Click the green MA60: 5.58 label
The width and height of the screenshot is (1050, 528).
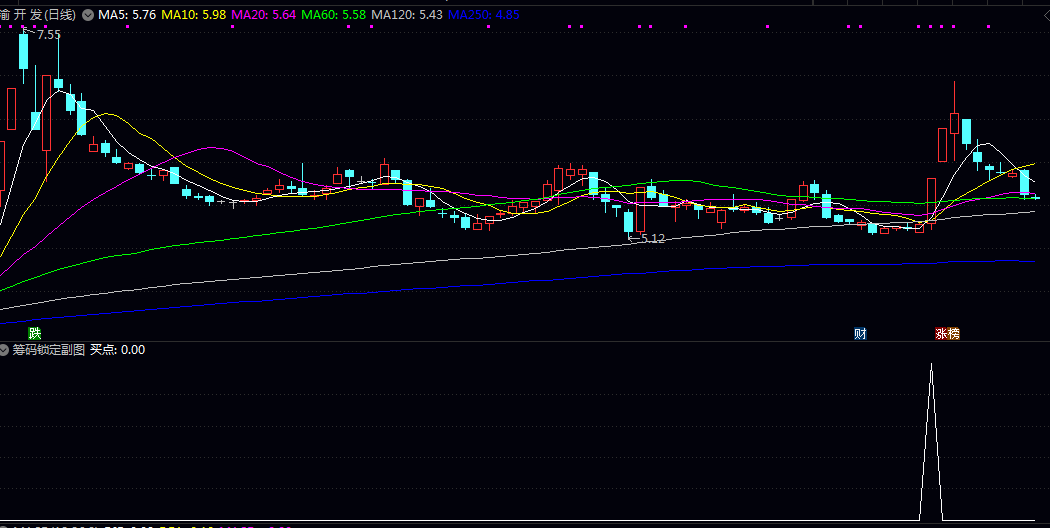click(335, 15)
